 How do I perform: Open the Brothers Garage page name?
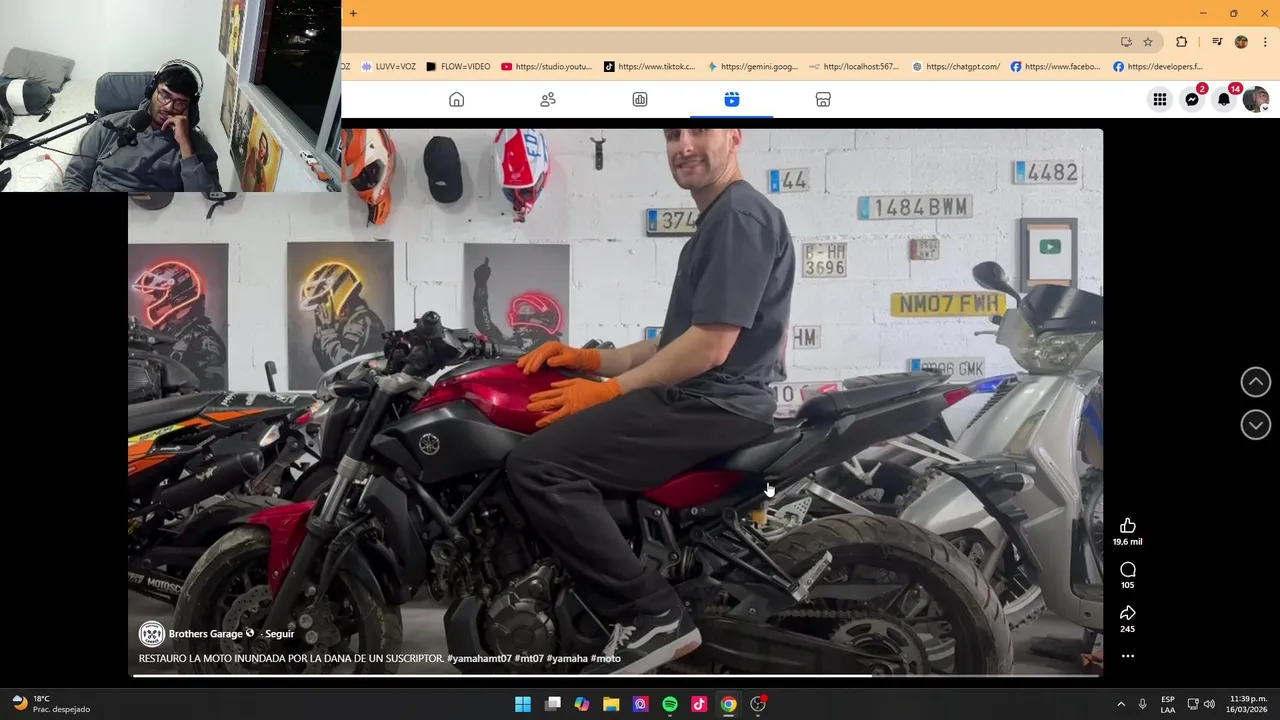pyautogui.click(x=205, y=634)
